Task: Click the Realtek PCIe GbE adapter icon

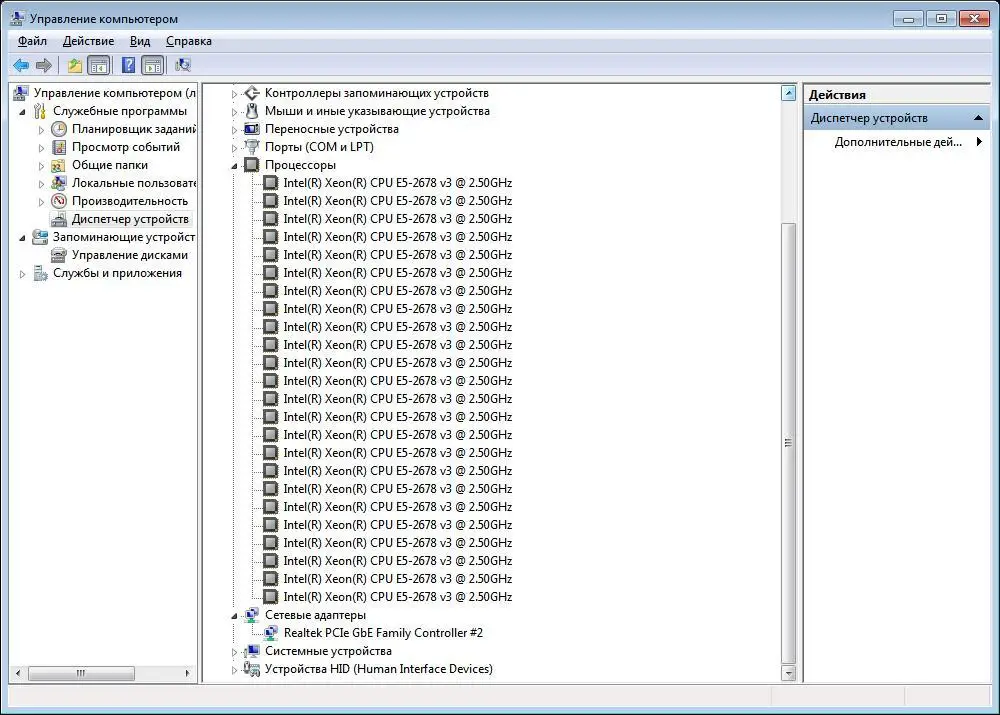Action: coord(271,633)
